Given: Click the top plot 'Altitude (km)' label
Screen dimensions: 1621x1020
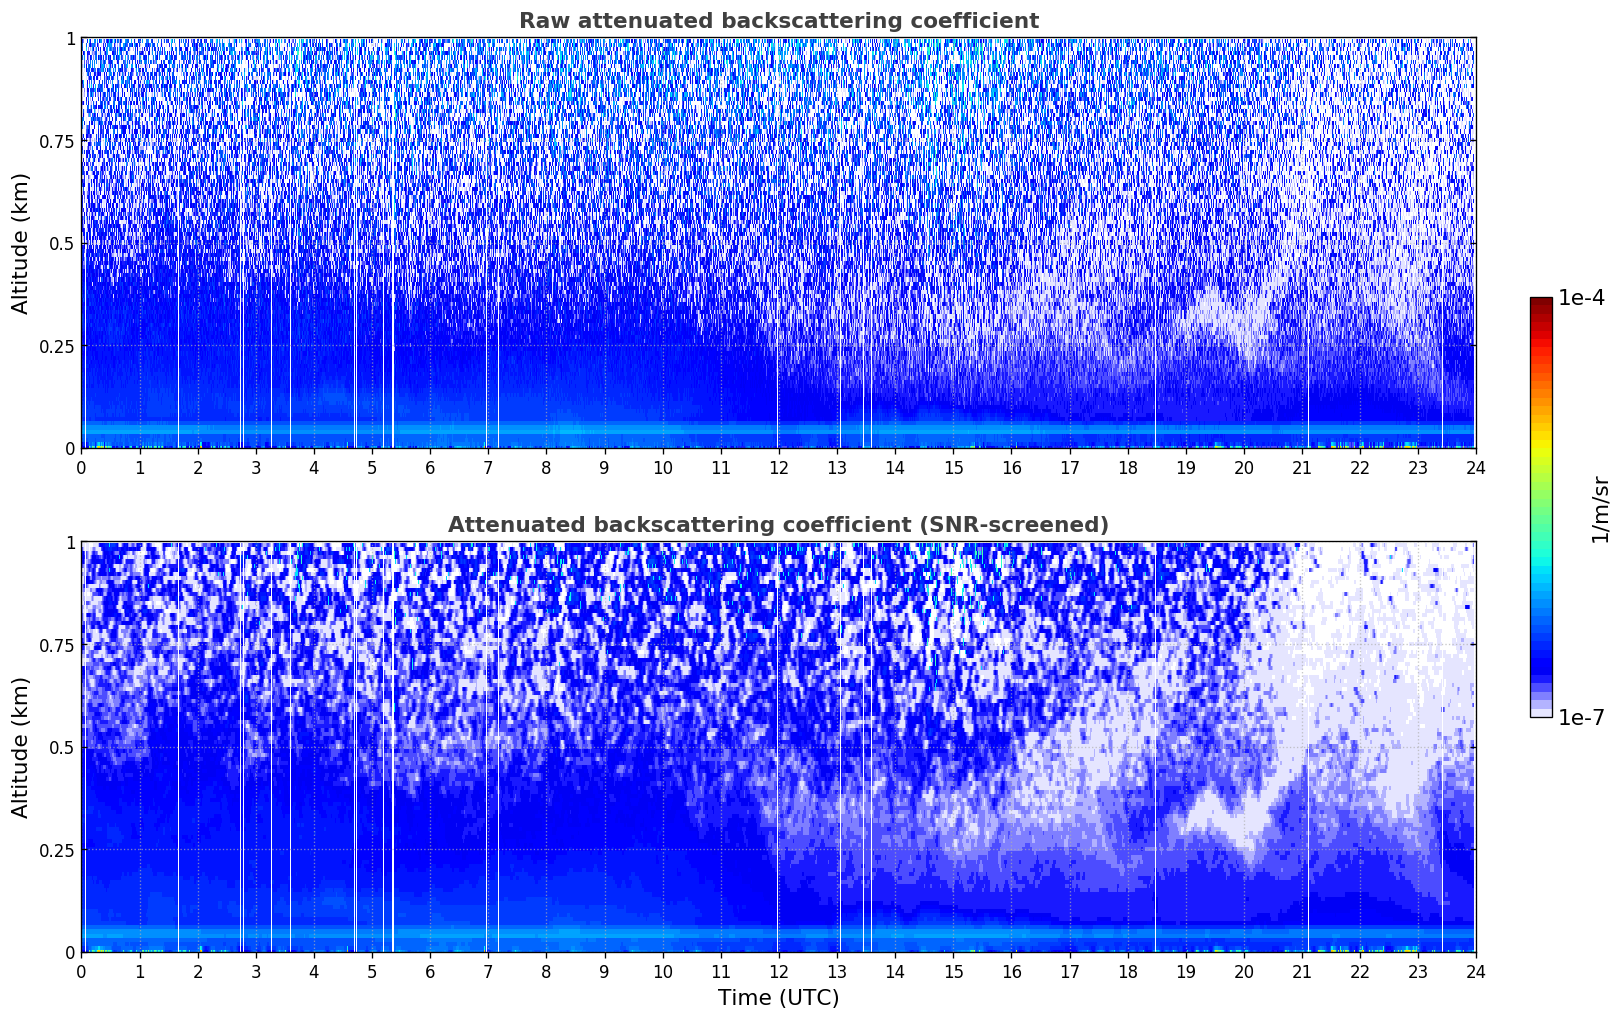Looking at the screenshot, I should (21, 243).
